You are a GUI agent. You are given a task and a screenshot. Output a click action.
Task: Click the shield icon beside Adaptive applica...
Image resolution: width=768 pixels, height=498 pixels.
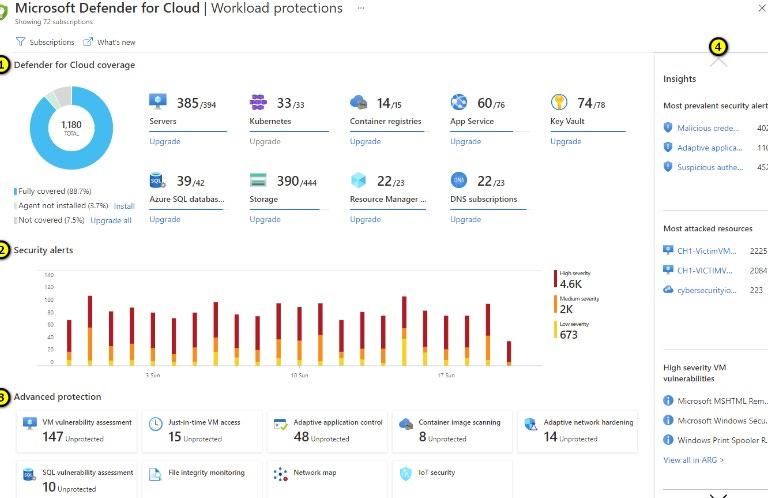click(668, 147)
